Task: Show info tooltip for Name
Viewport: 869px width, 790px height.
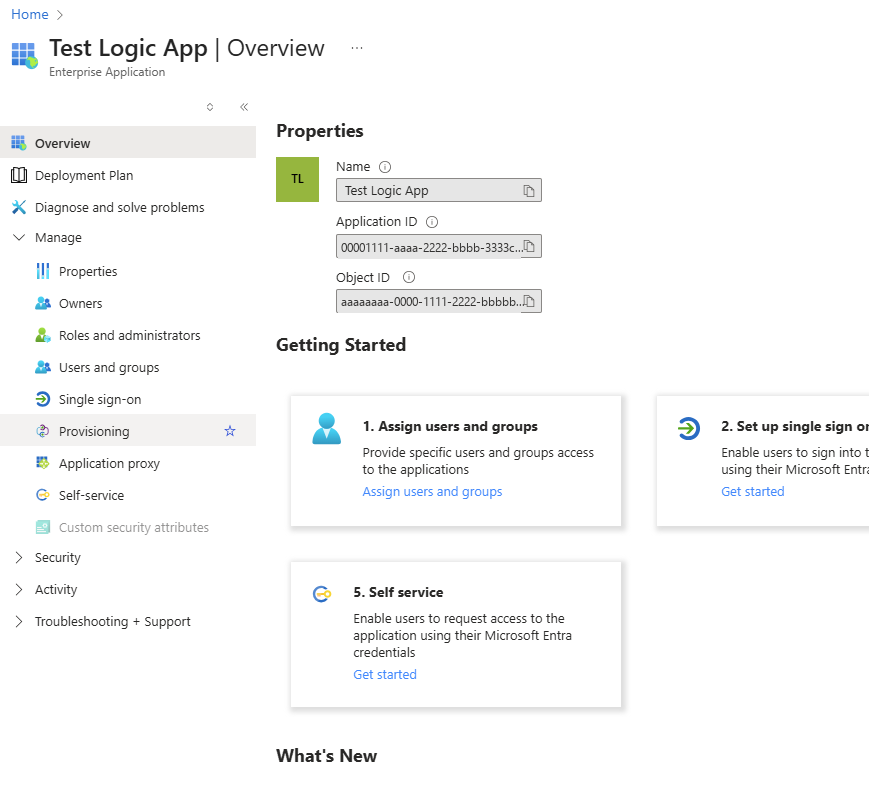Action: pyautogui.click(x=385, y=167)
